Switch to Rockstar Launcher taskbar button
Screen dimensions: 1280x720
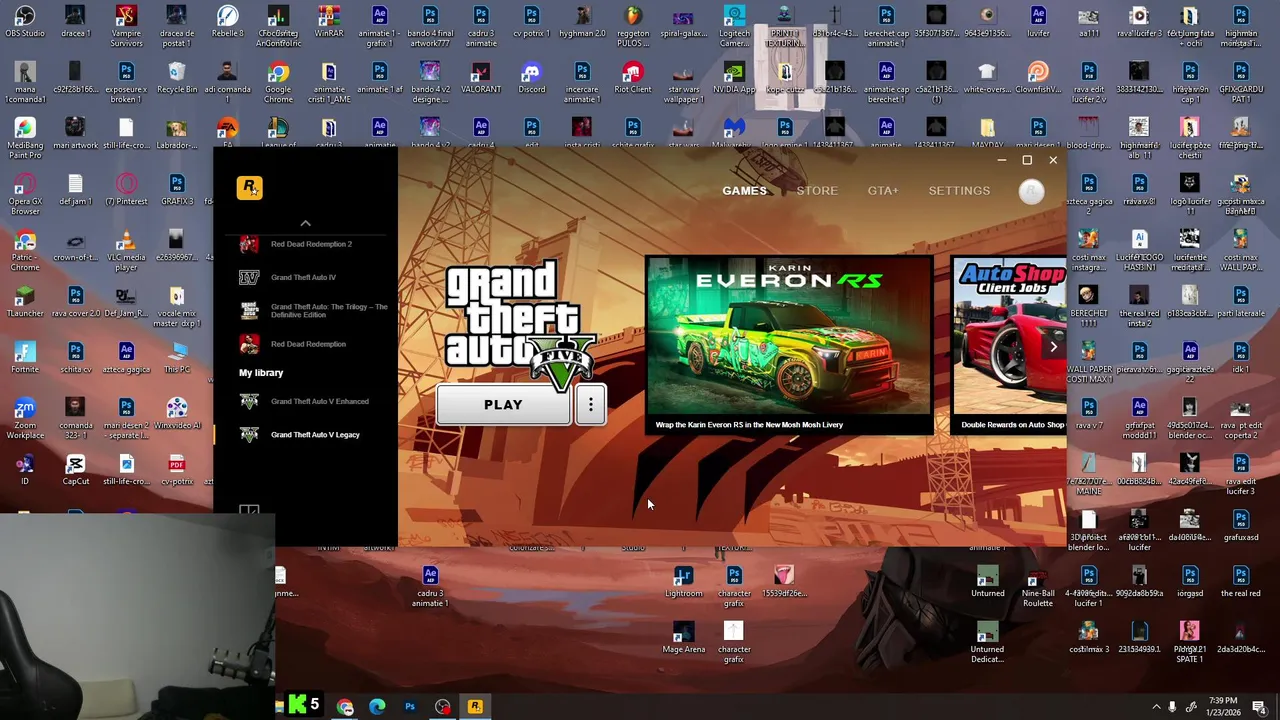coord(475,707)
